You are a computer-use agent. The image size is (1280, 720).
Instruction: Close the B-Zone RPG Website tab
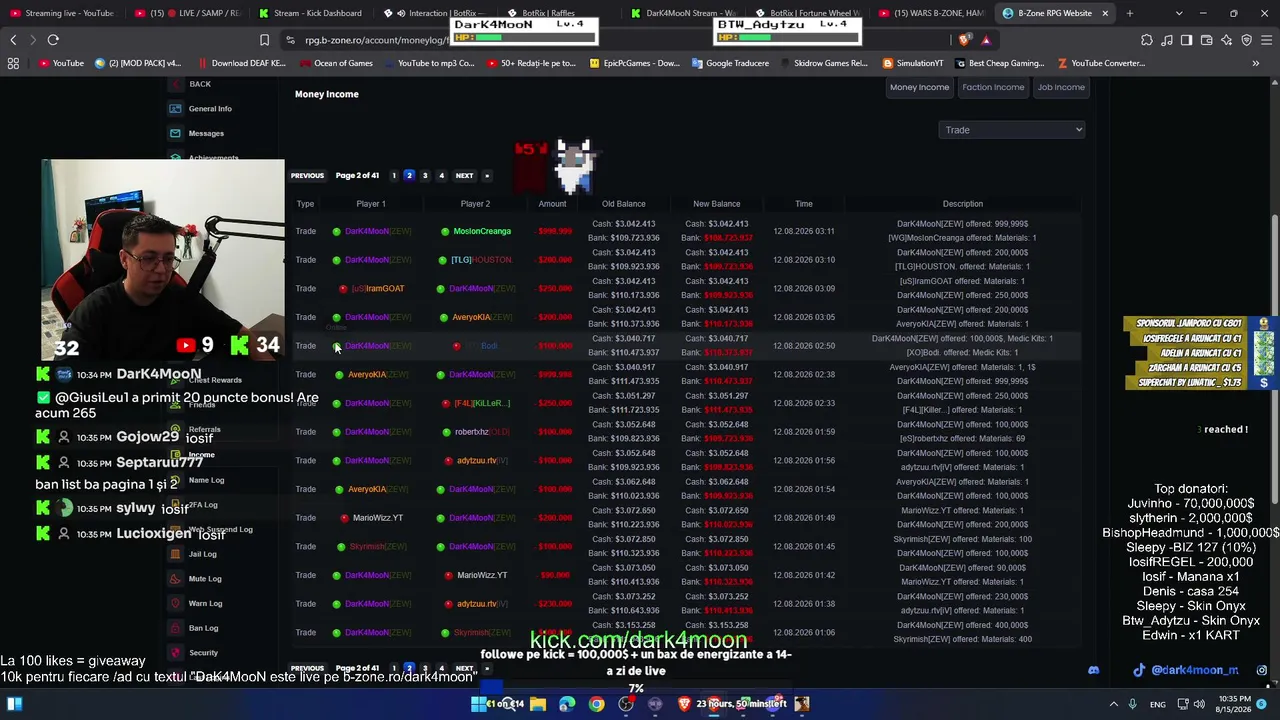1106,13
